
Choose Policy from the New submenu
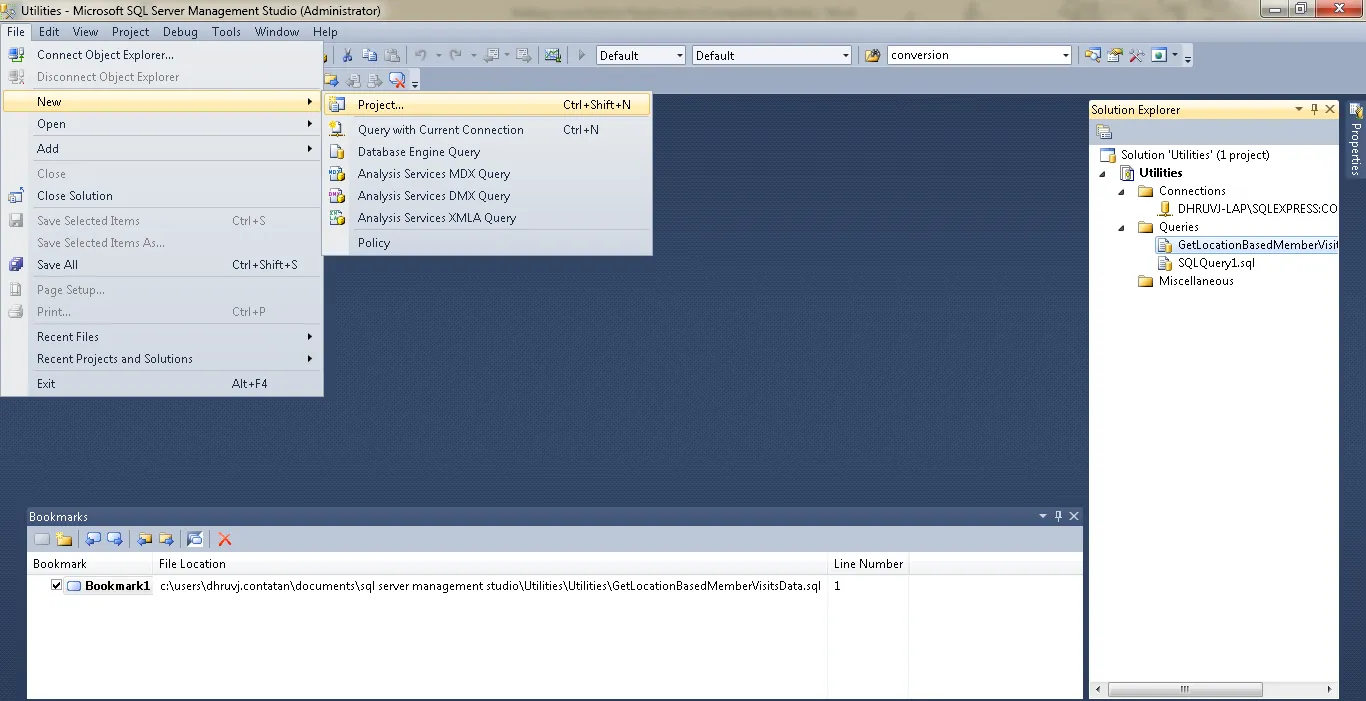coord(487,243)
